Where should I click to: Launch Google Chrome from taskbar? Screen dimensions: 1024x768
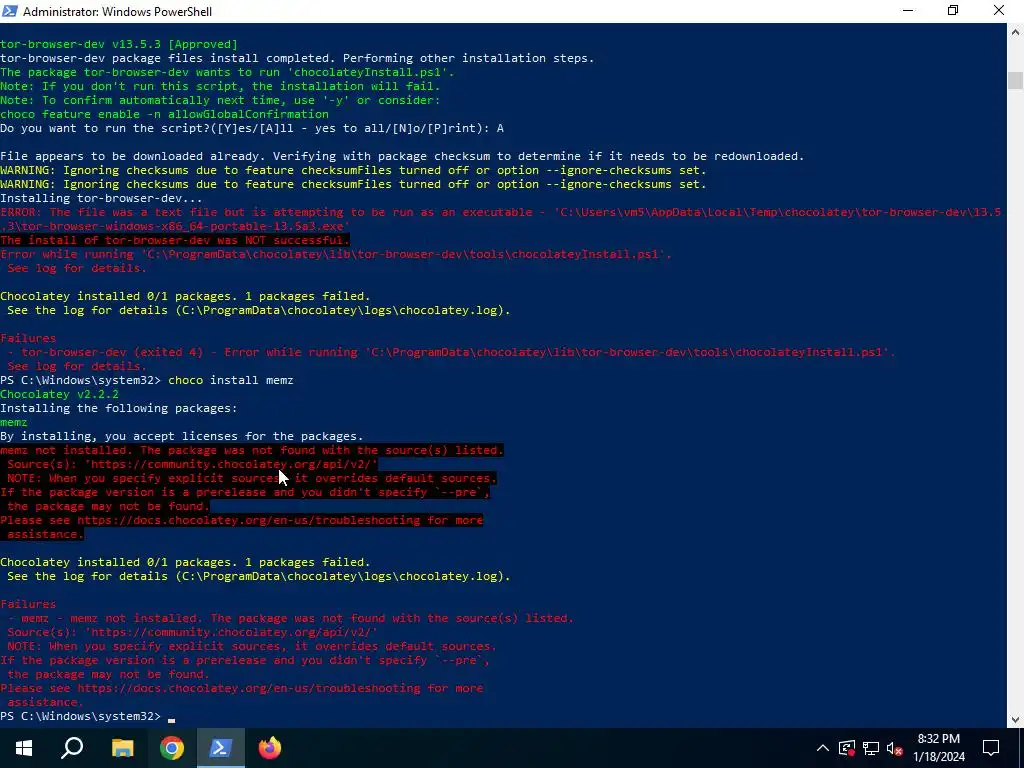(172, 748)
